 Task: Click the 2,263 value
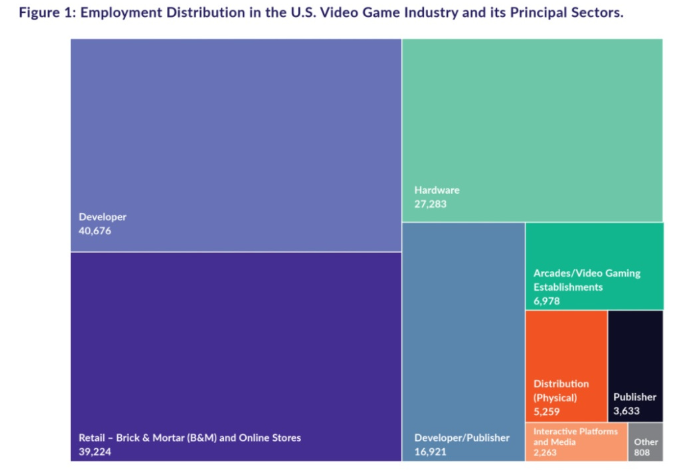(547, 453)
